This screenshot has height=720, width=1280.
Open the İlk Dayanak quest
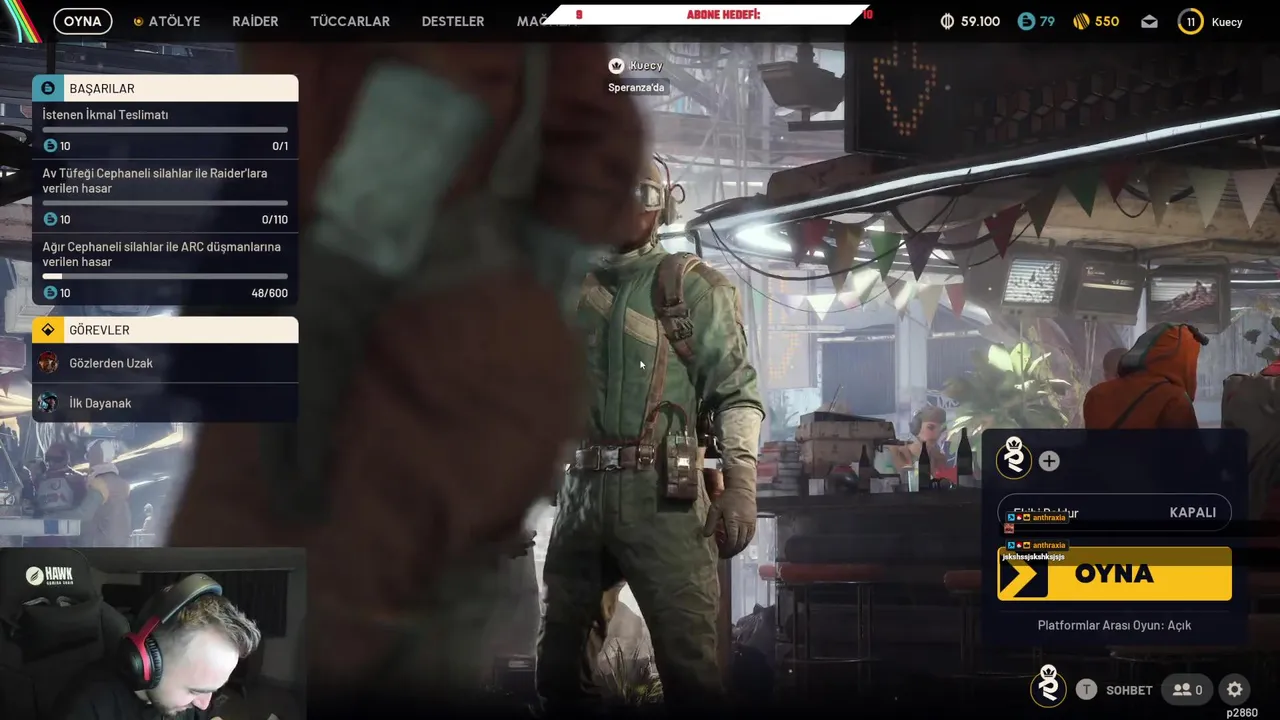(165, 403)
